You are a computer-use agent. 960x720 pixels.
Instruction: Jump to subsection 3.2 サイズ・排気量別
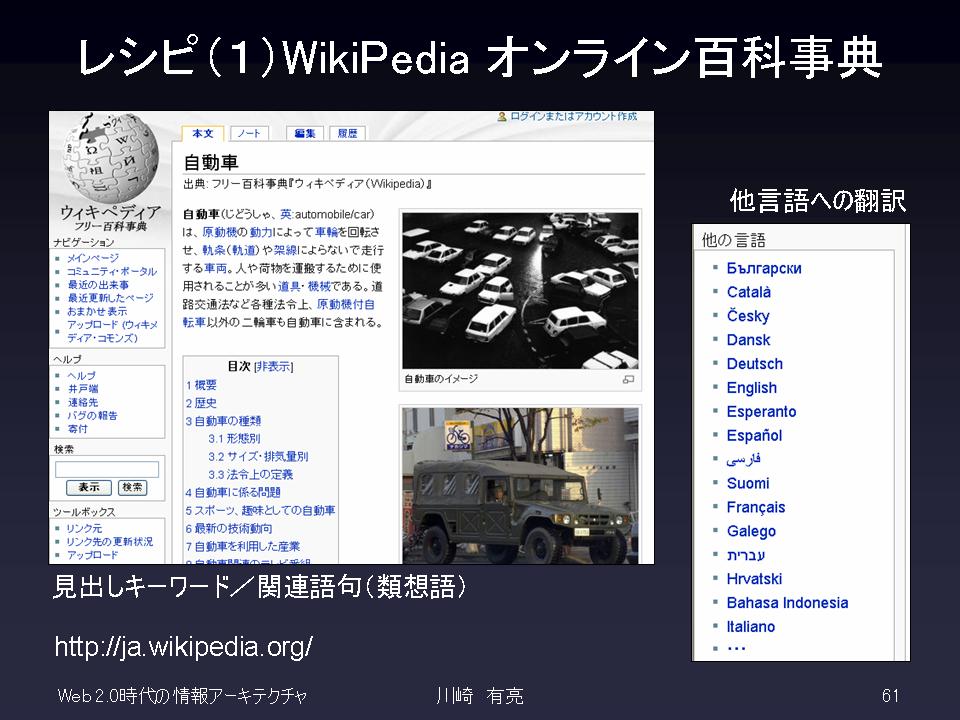click(x=258, y=457)
